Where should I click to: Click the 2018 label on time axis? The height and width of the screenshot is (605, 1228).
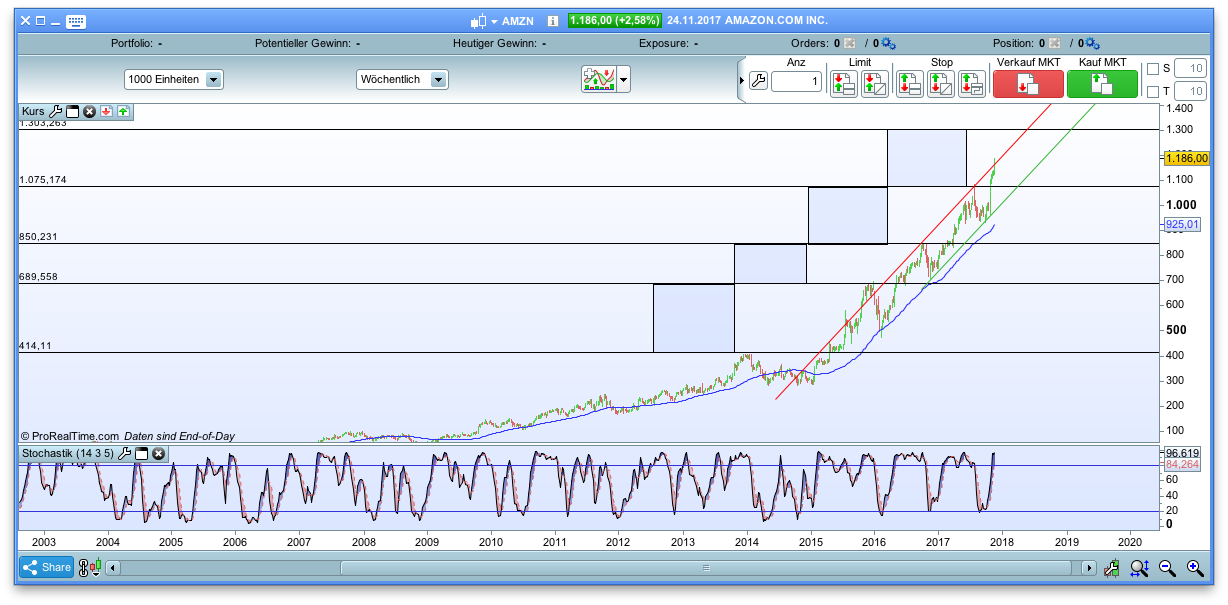click(1002, 542)
